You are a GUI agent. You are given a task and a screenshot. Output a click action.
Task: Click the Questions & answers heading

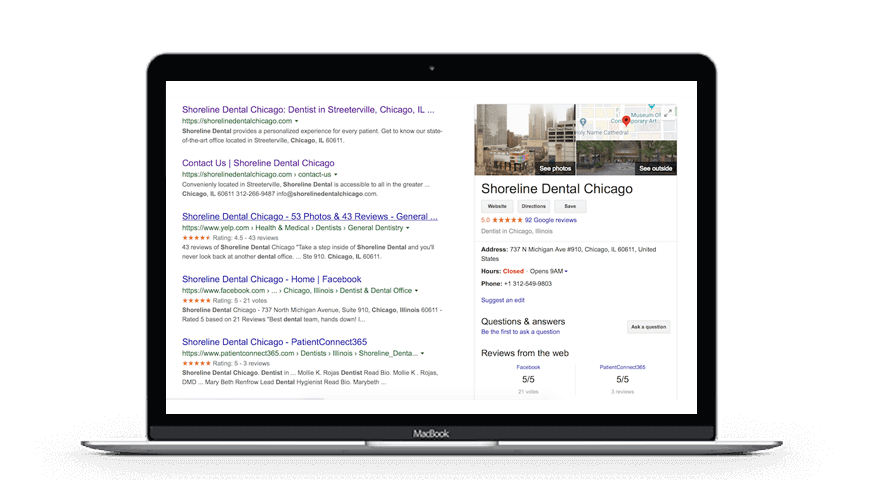[x=523, y=321]
